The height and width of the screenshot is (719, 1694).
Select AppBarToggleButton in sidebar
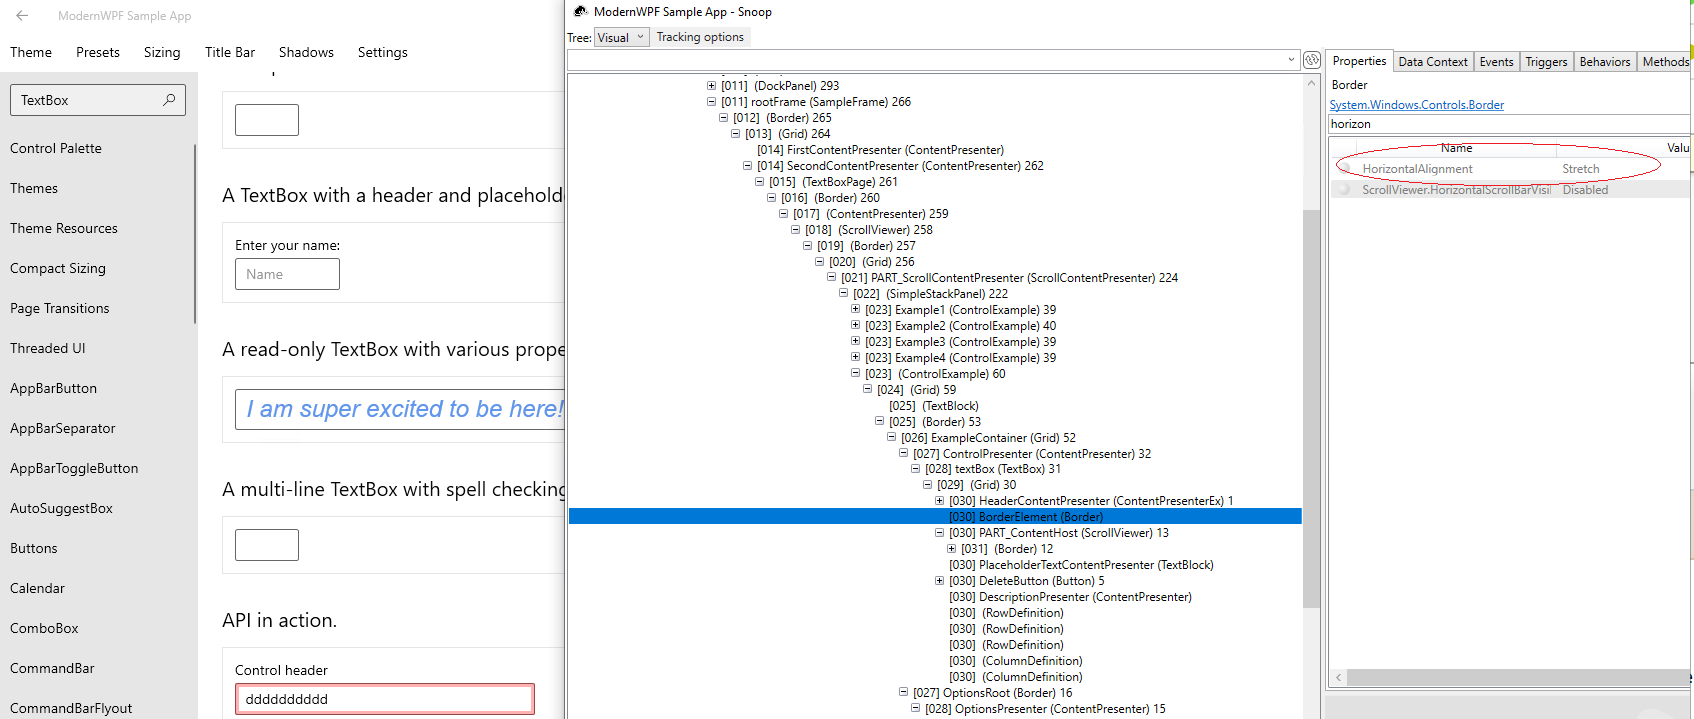tap(74, 468)
